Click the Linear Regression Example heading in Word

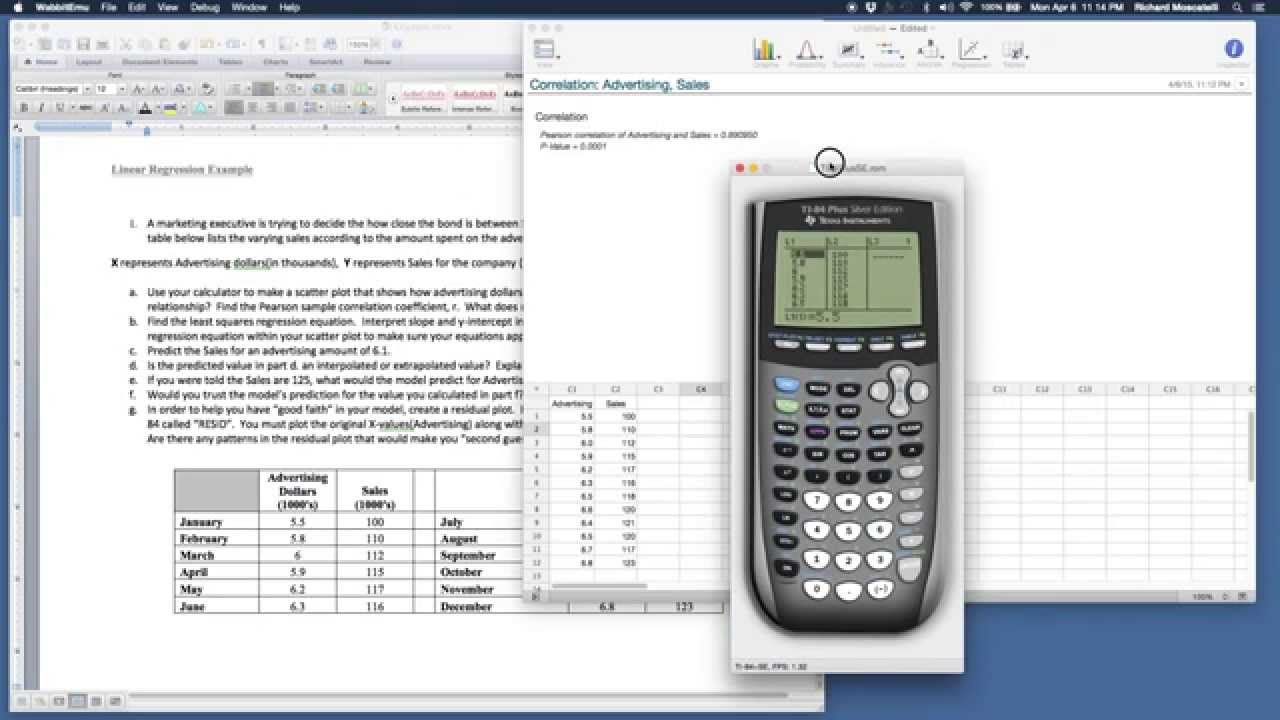tap(182, 170)
